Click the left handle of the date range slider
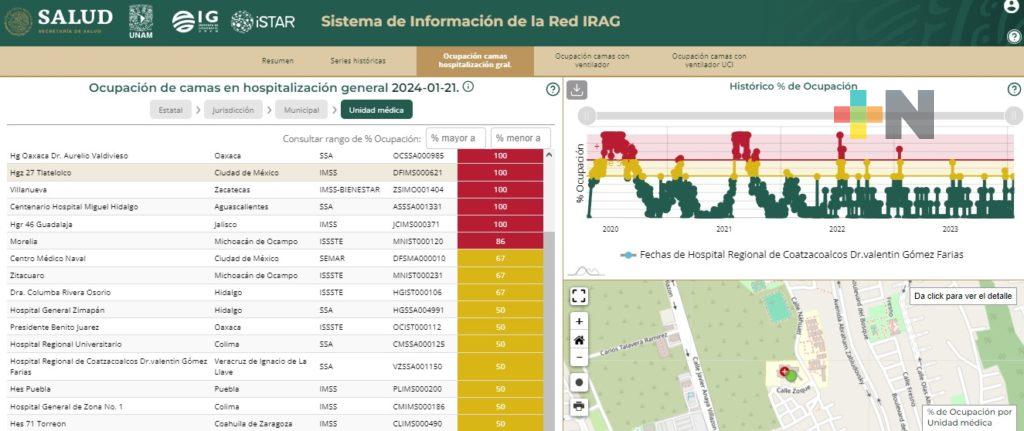Screen dimensions: 1024x431 (586, 116)
